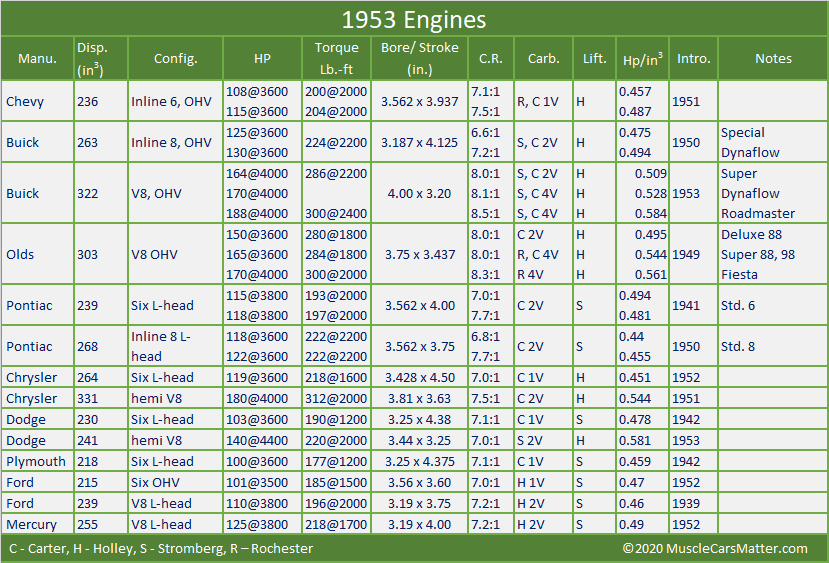
Task: Select the '3.75 x 3.437' cell
Action: pyautogui.click(x=420, y=254)
